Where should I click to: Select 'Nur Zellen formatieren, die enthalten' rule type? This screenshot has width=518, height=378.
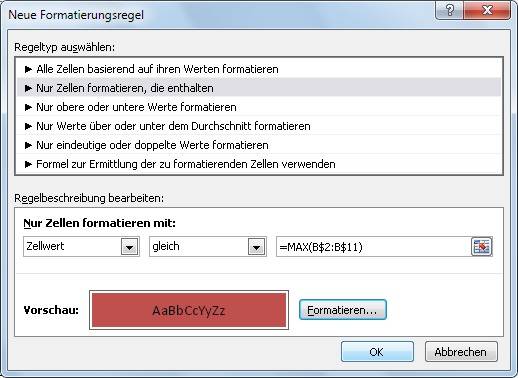coord(259,88)
